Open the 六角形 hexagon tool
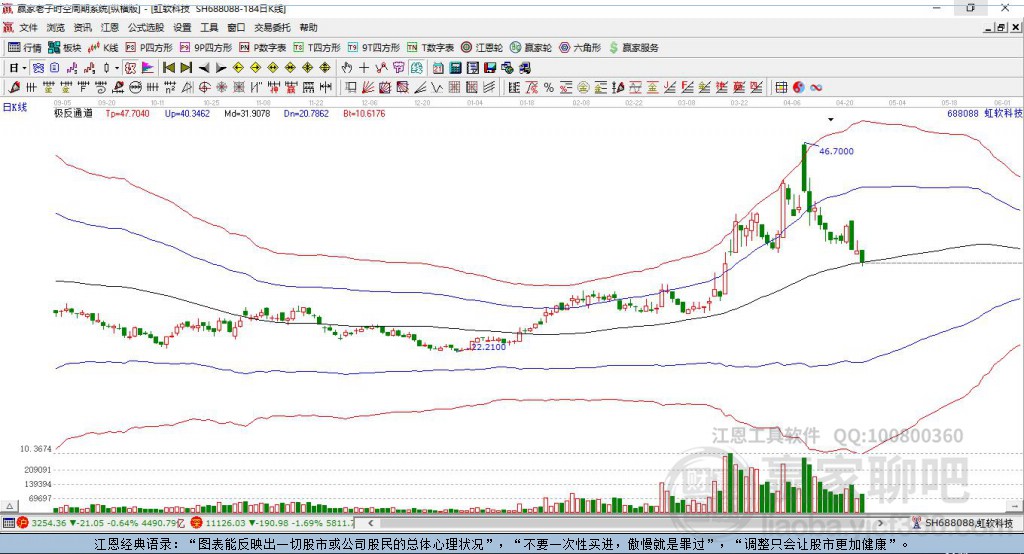Viewport: 1024px width, 554px height. click(580, 48)
